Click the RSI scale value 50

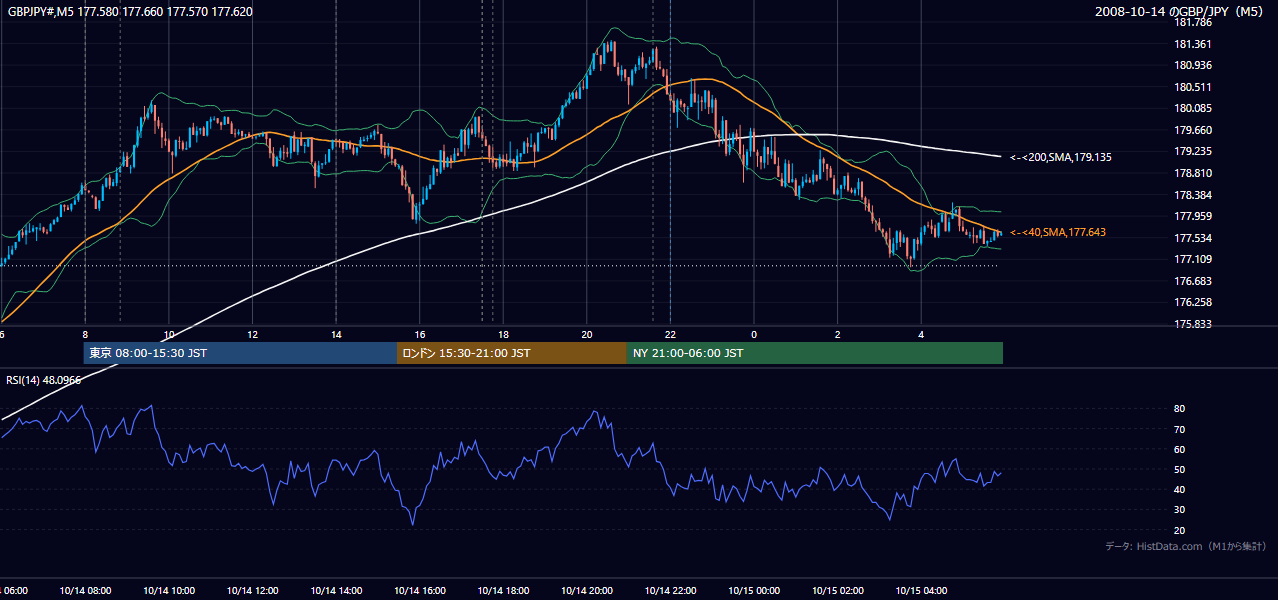(x=1179, y=469)
